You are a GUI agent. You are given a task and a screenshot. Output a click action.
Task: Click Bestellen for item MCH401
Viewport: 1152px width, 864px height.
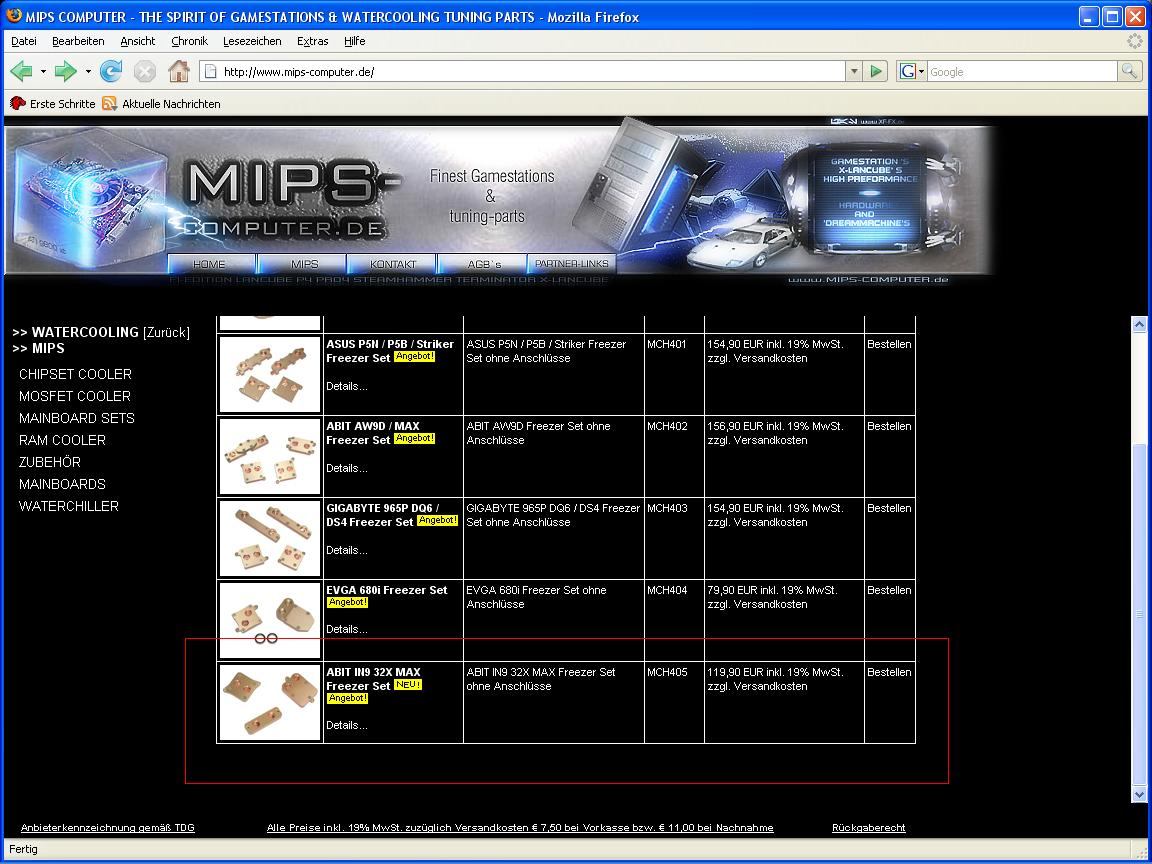(x=889, y=345)
